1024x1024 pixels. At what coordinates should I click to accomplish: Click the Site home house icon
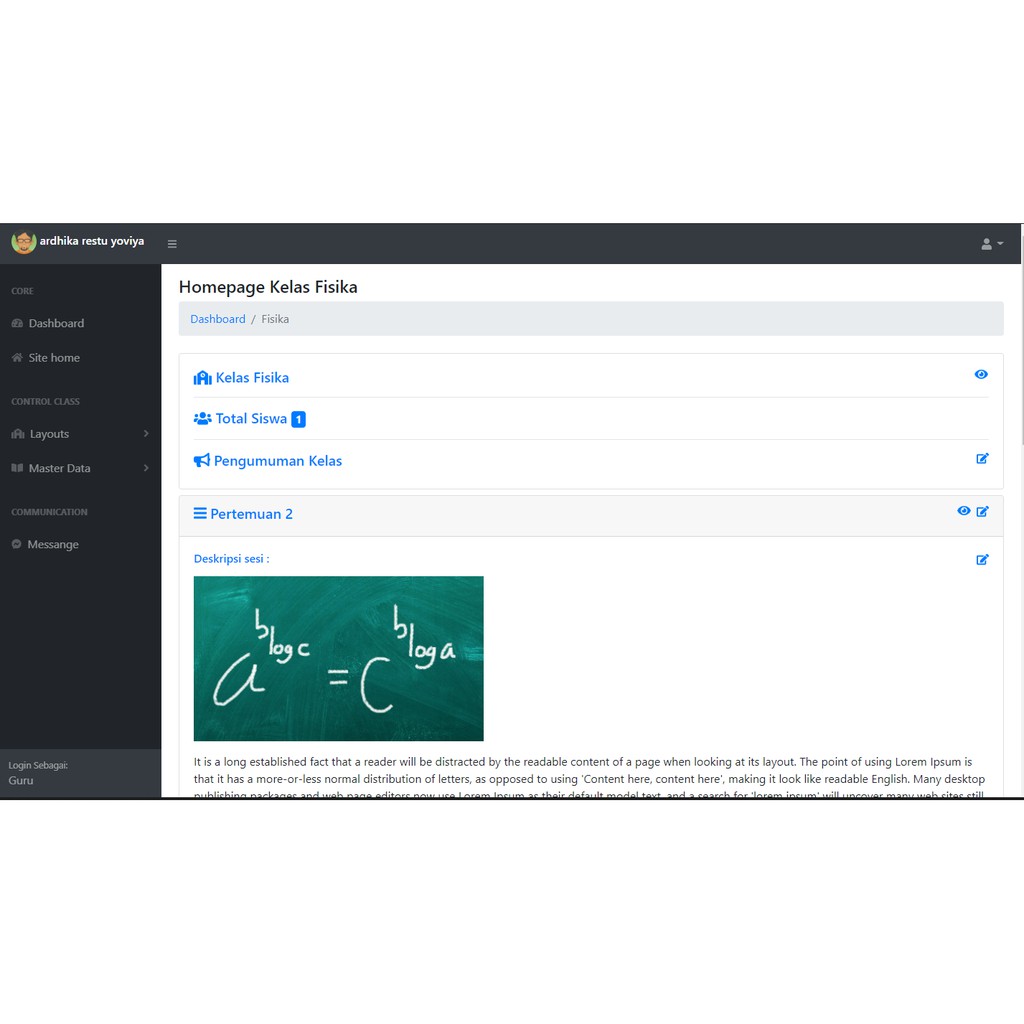click(17, 357)
